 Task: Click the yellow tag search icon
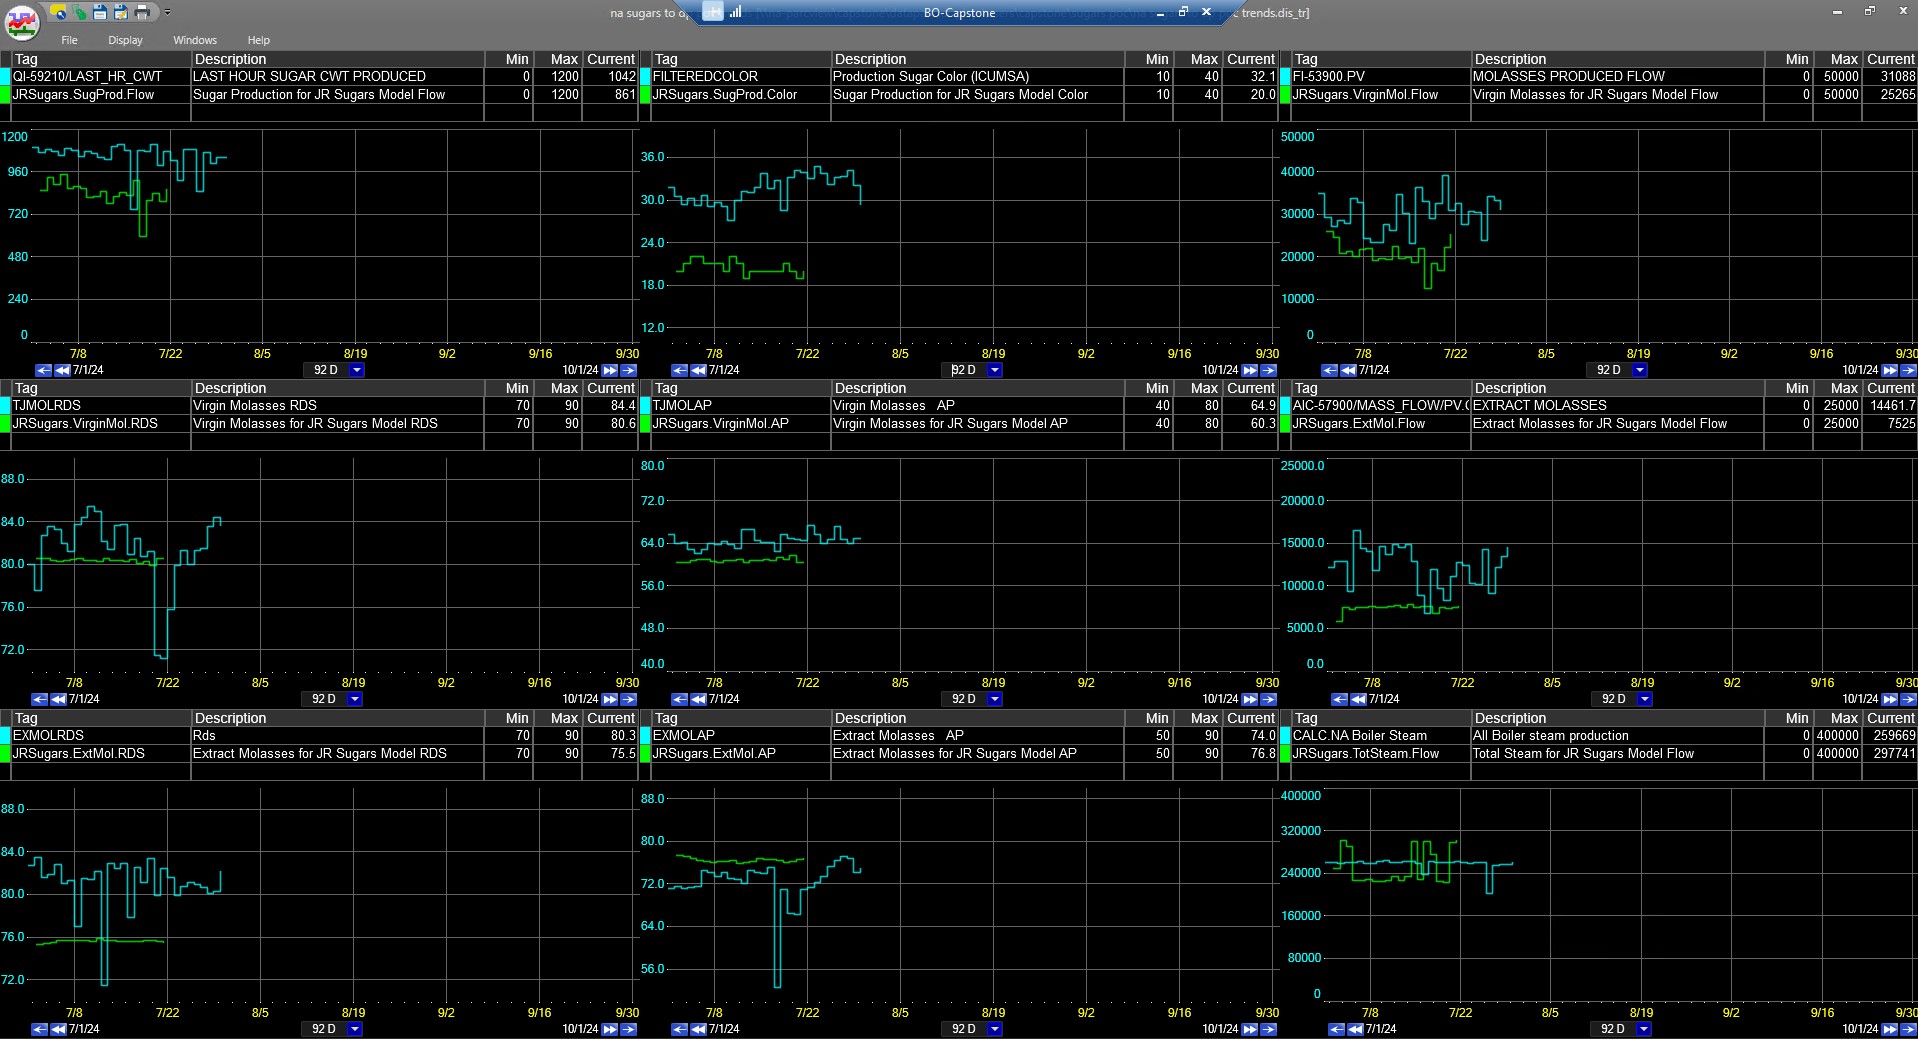click(x=60, y=12)
